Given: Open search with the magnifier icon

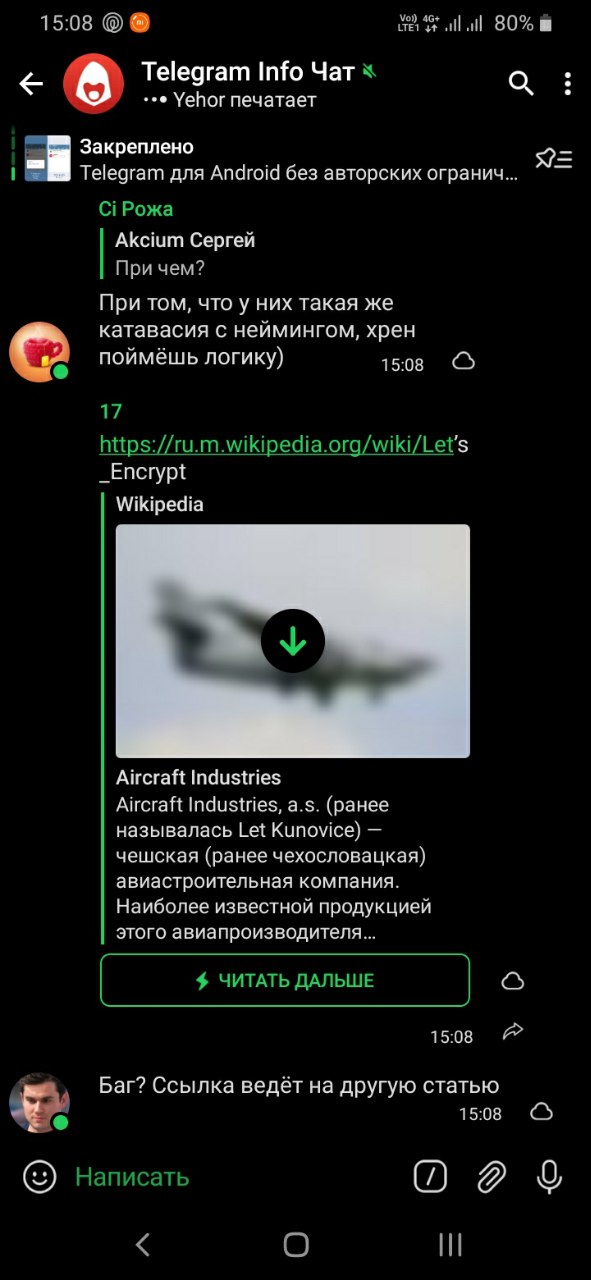Looking at the screenshot, I should tap(521, 84).
